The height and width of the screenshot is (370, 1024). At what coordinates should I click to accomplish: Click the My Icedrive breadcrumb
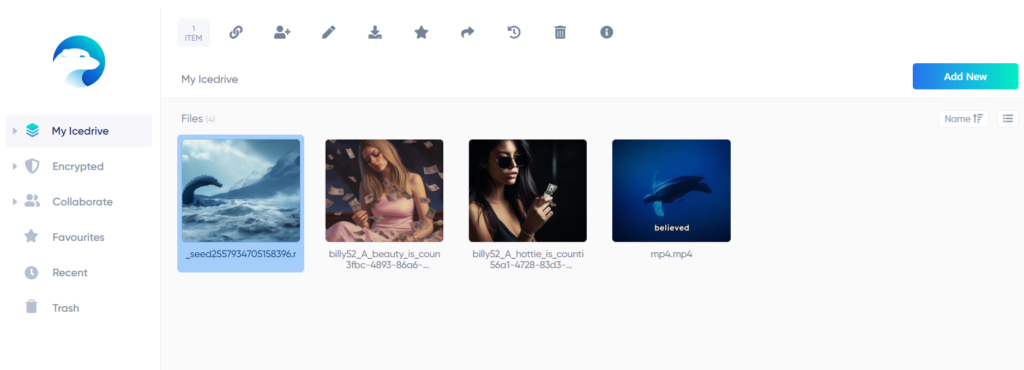pos(210,80)
